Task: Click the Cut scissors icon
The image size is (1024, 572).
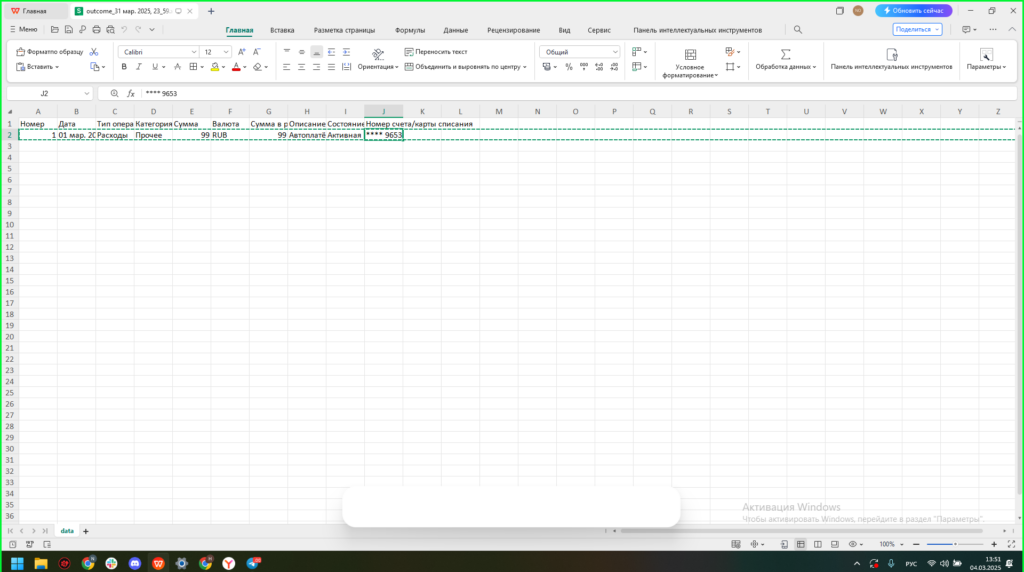Action: pyautogui.click(x=94, y=52)
